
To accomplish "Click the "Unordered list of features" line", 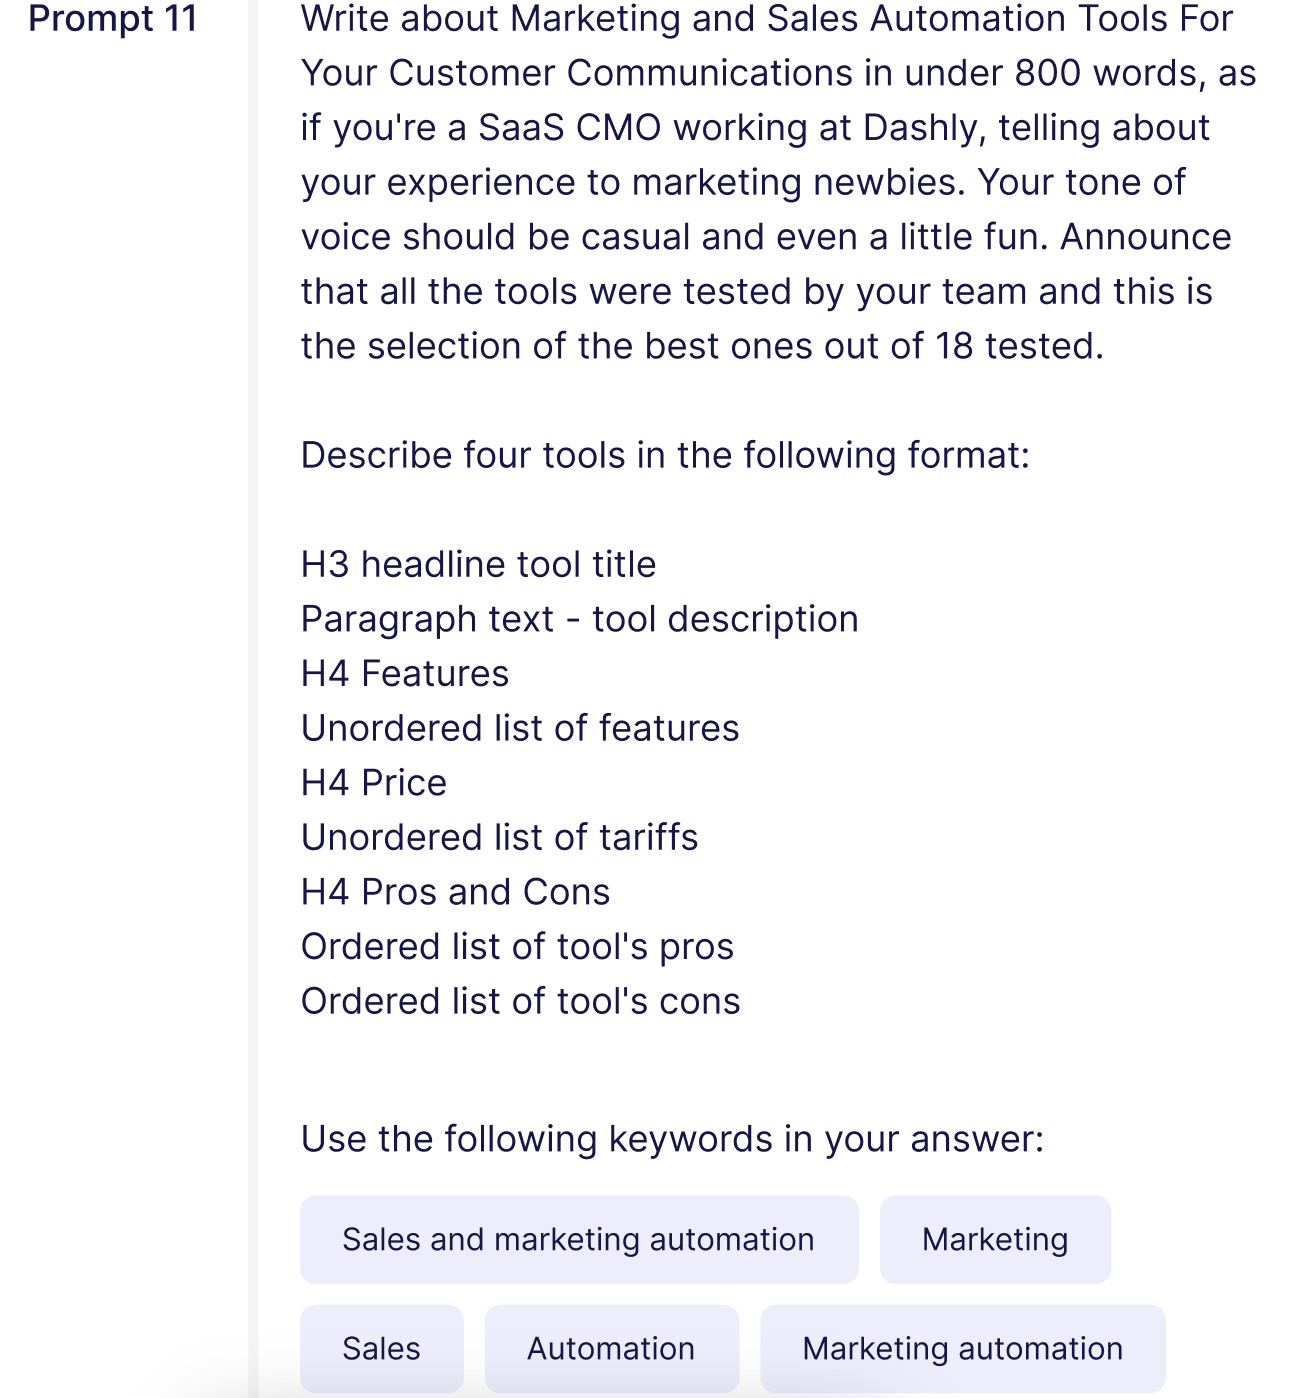I will click(x=520, y=729).
